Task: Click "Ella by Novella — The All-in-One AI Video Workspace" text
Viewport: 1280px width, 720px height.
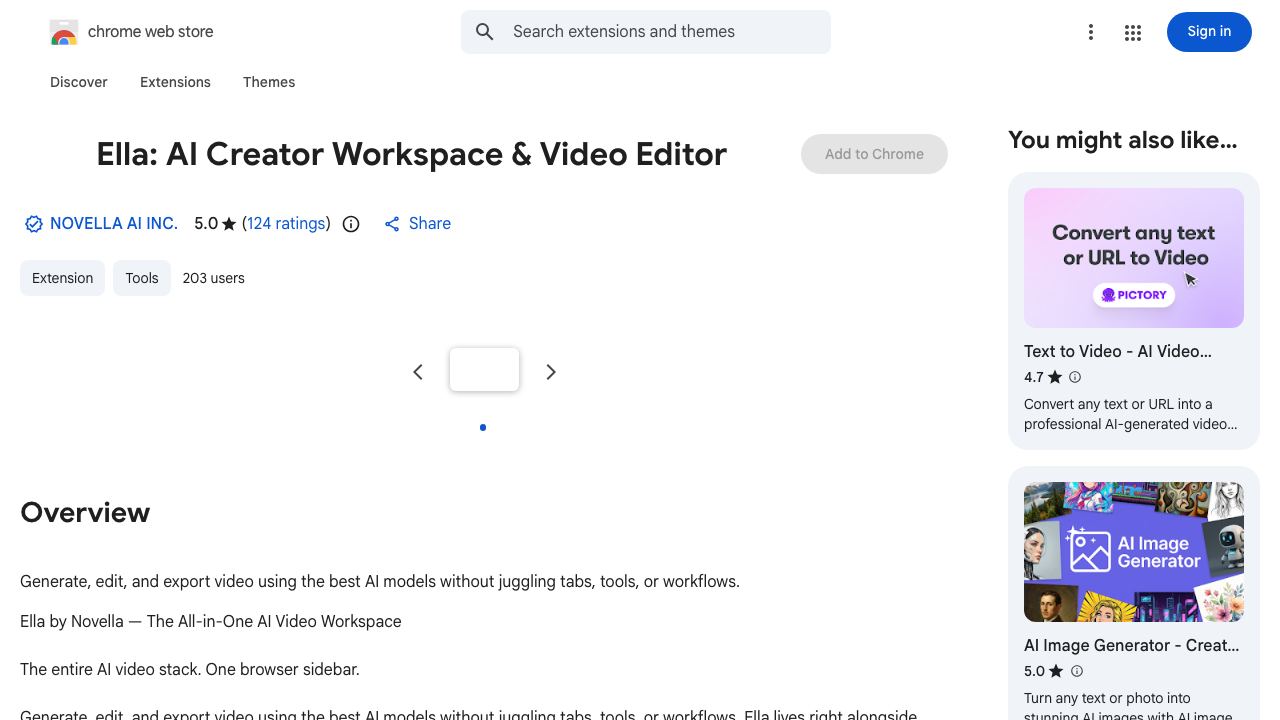Action: pos(211,622)
